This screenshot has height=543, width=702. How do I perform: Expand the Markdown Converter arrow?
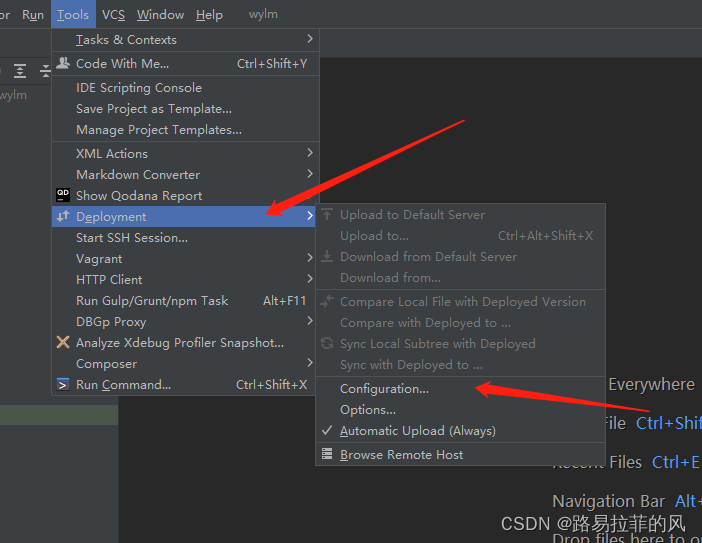click(310, 174)
